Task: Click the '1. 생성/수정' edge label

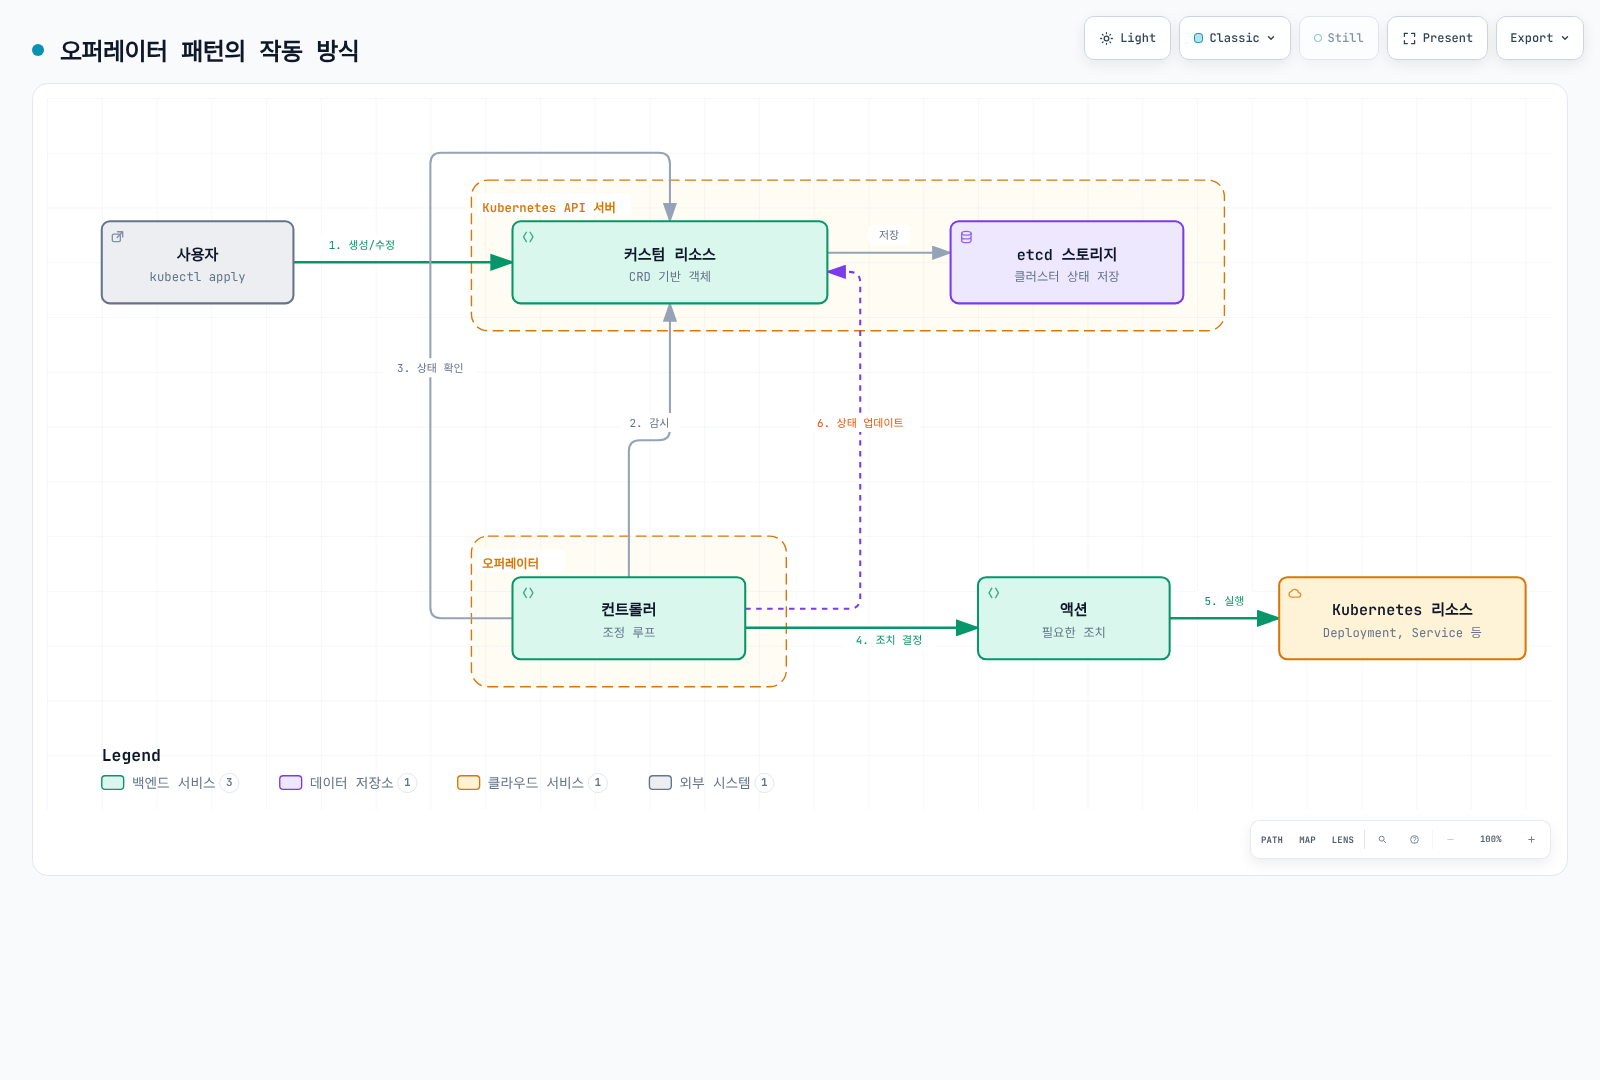Action: pos(362,245)
